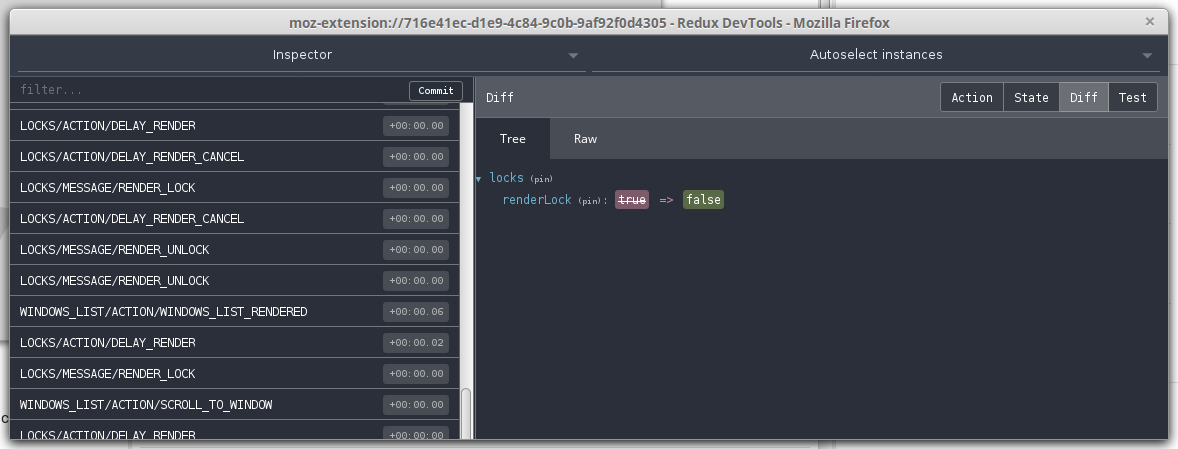Image resolution: width=1178 pixels, height=449 pixels.
Task: Close the Redux DevTools window
Action: tap(1149, 22)
